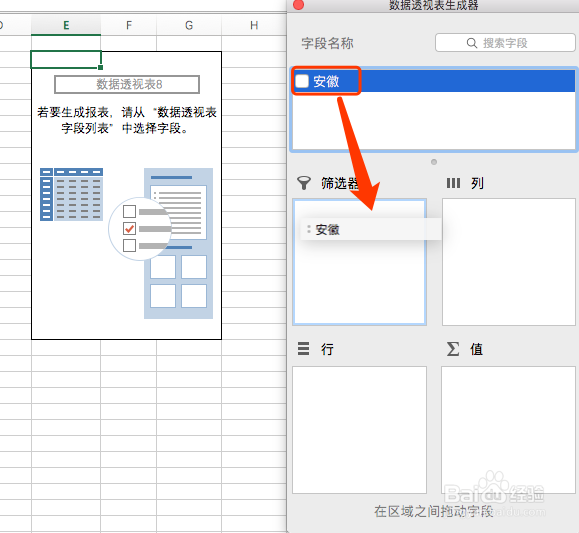Select the 安徽 item in the 筛选器 area
Screen dimensions: 579x533
point(371,229)
